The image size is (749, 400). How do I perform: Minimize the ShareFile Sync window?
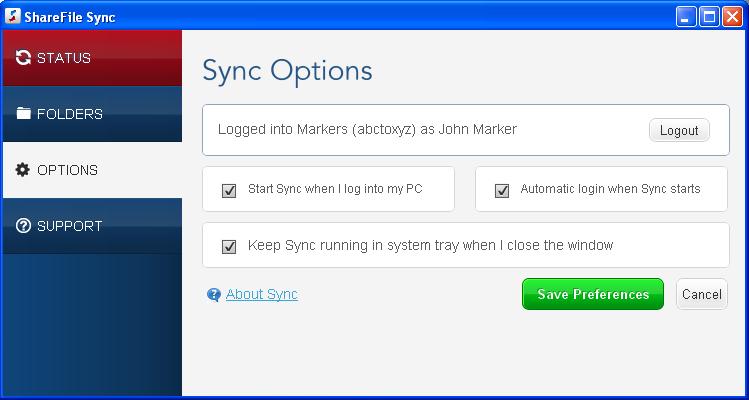[686, 18]
